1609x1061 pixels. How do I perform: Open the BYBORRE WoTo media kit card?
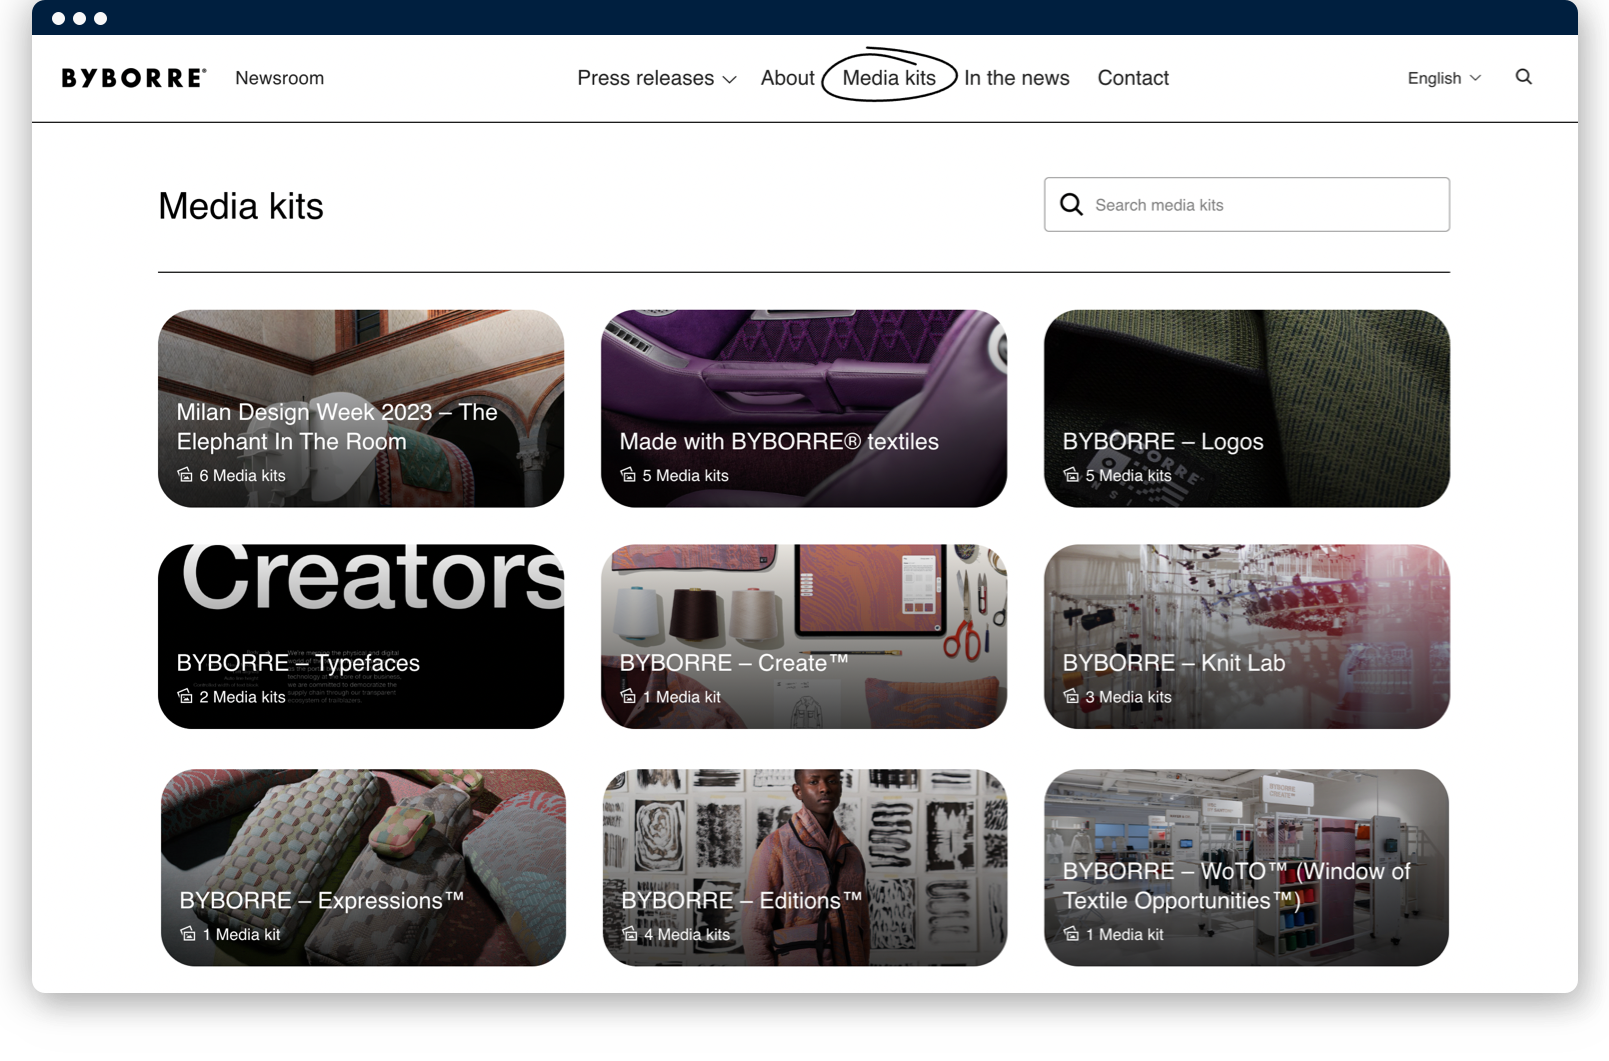click(1246, 867)
